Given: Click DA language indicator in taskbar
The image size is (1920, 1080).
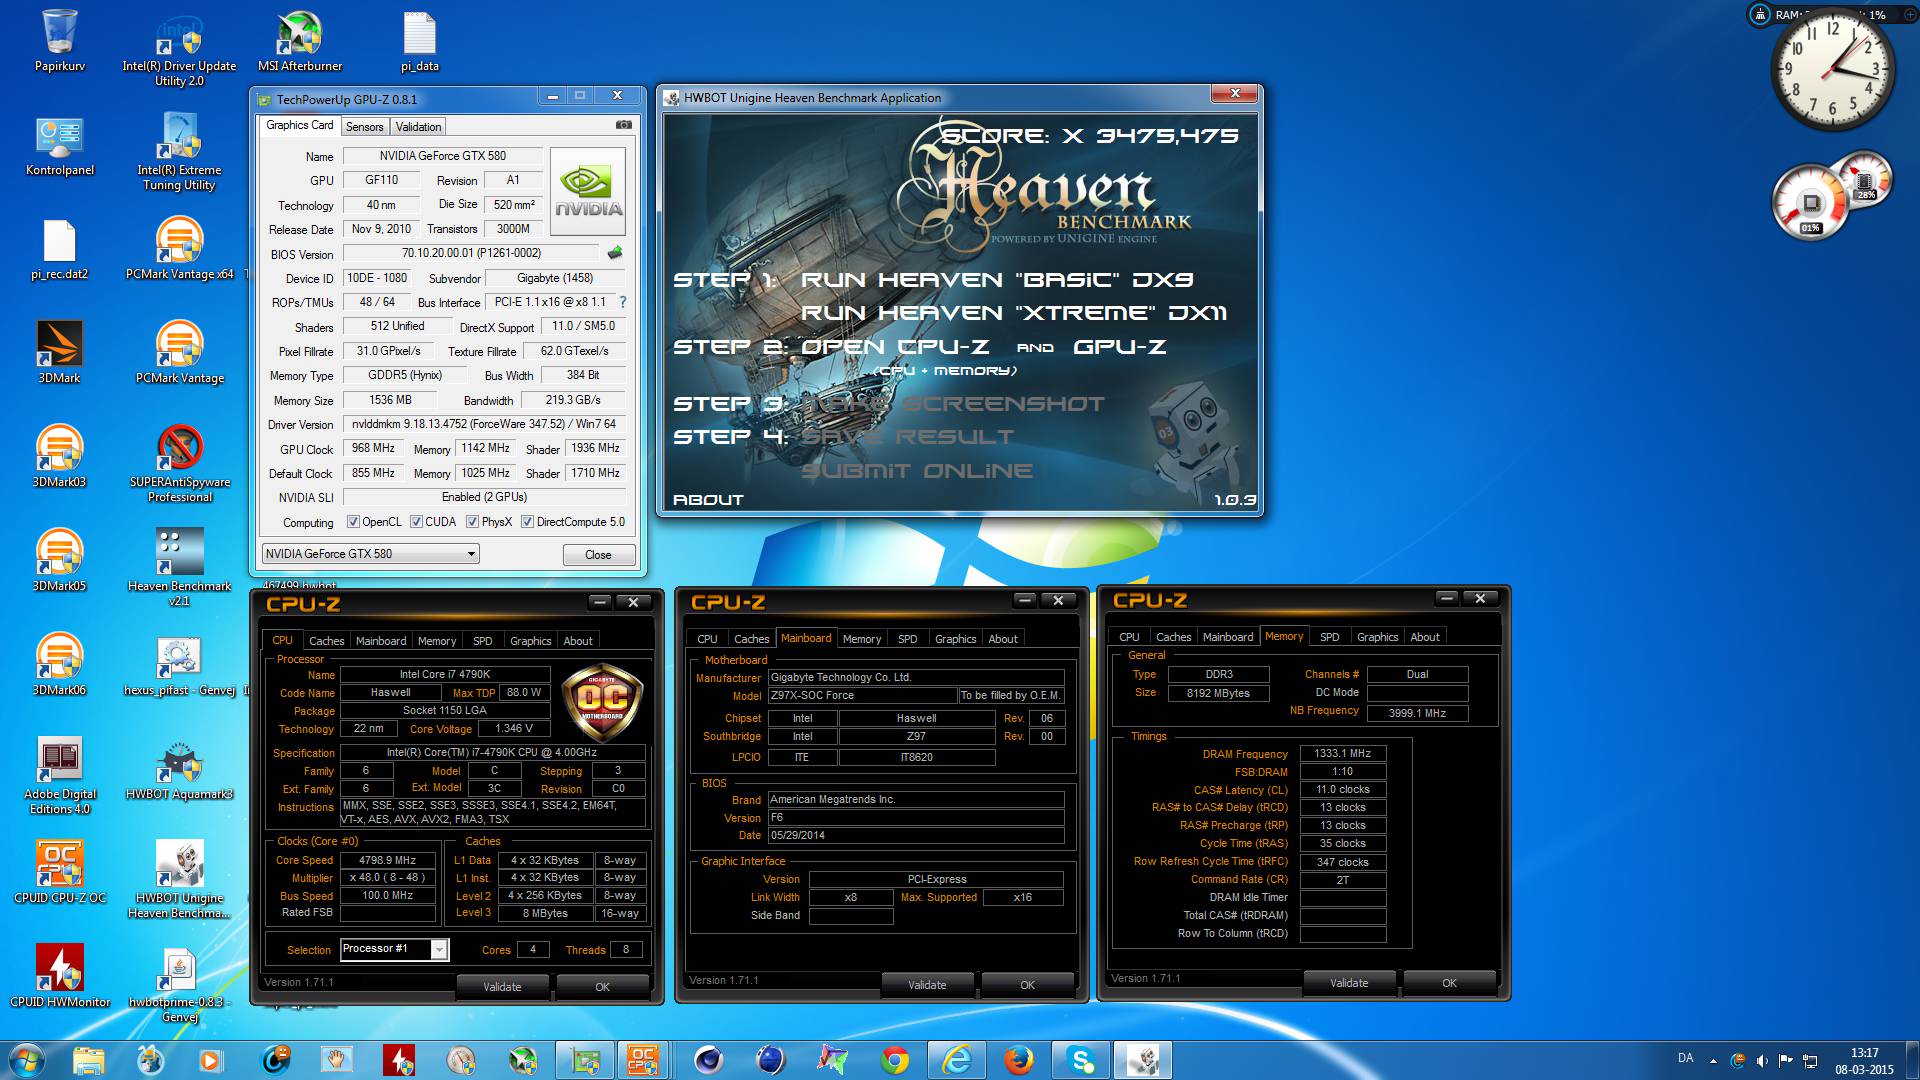Looking at the screenshot, I should coord(1685,1058).
